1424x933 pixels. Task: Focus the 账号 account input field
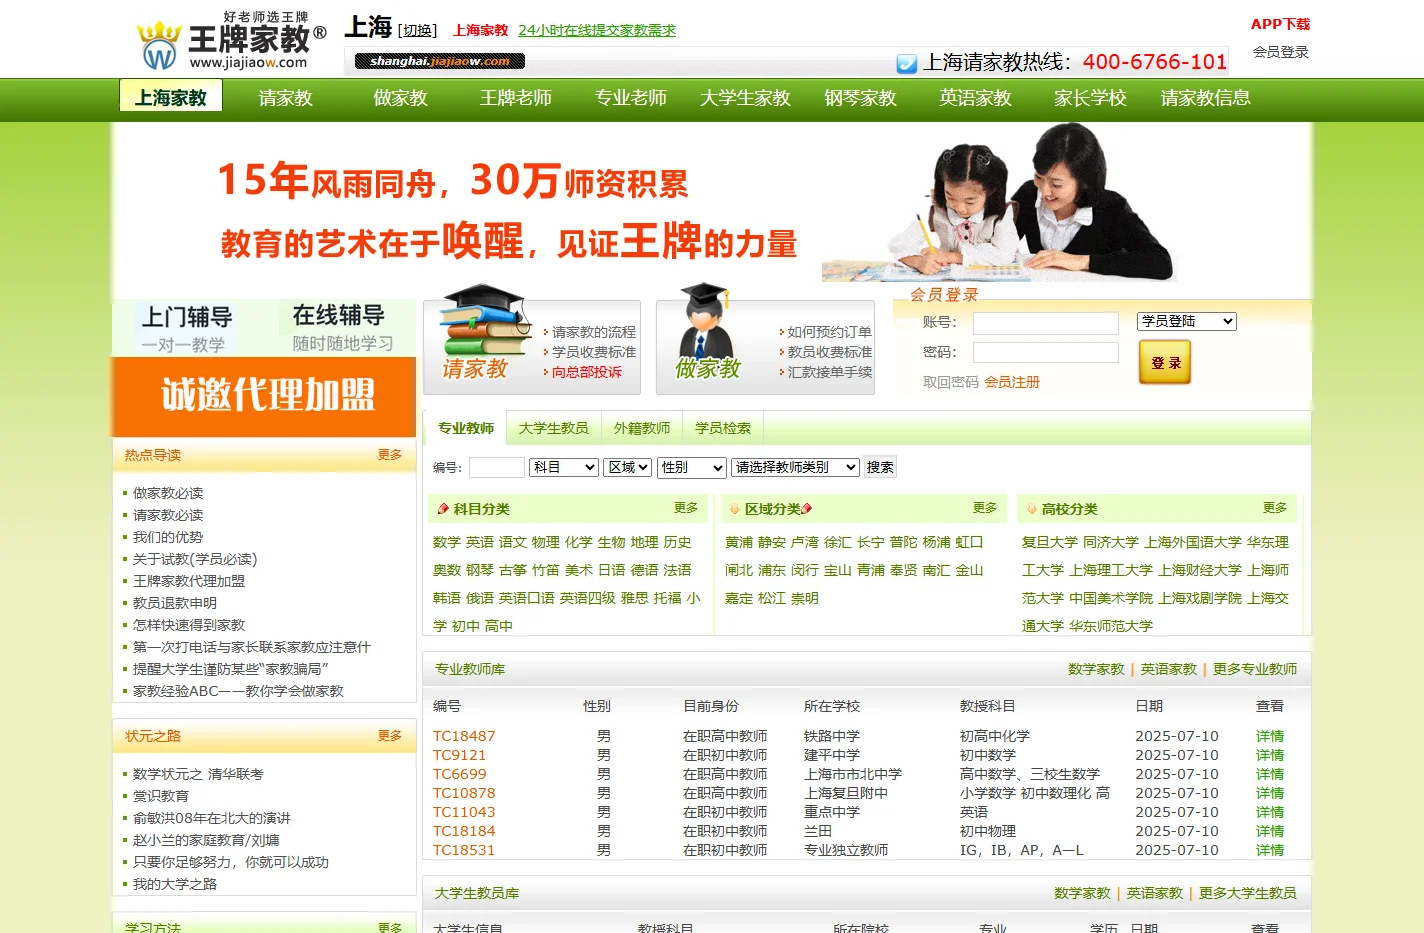tap(1046, 323)
